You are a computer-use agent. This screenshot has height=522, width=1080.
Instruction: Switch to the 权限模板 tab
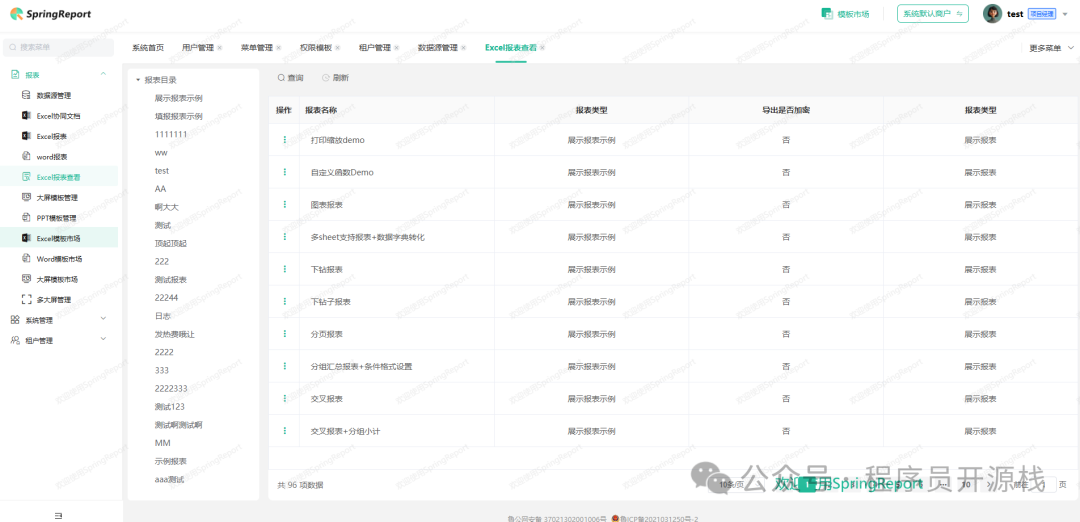click(x=316, y=48)
